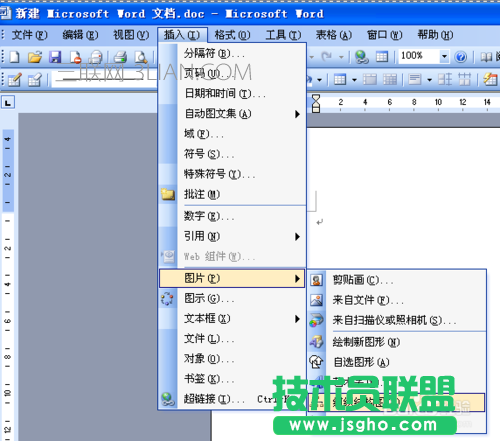
Task: Click the Open folder toolbar icon
Action: (35, 57)
